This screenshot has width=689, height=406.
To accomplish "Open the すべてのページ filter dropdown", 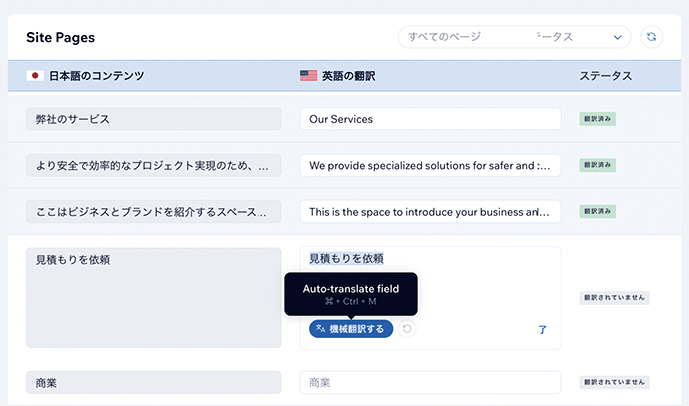I will [514, 37].
